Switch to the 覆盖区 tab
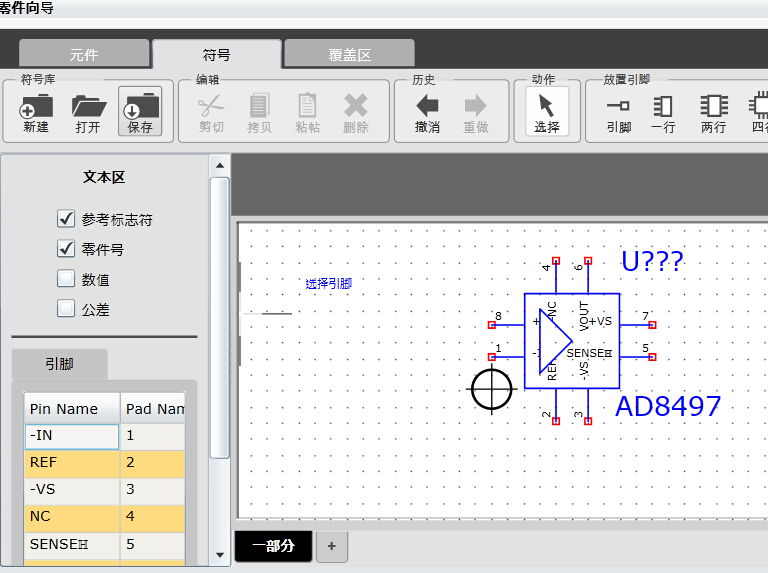Screen dimensions: 768x573 [x=349, y=54]
